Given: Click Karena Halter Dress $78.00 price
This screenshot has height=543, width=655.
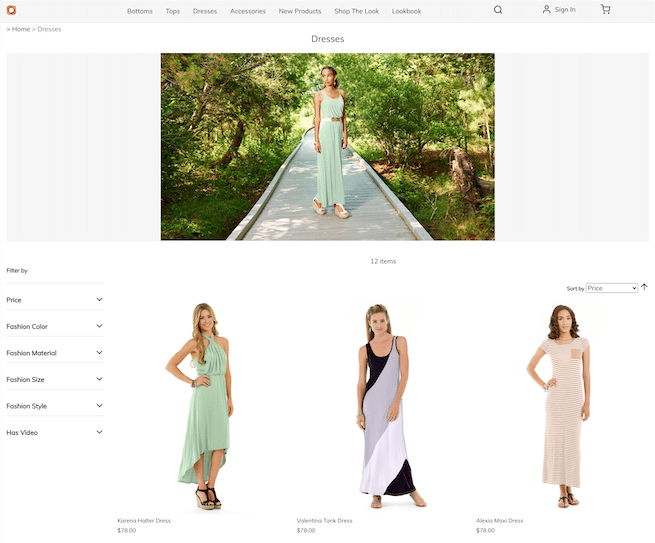Looking at the screenshot, I should tap(127, 530).
